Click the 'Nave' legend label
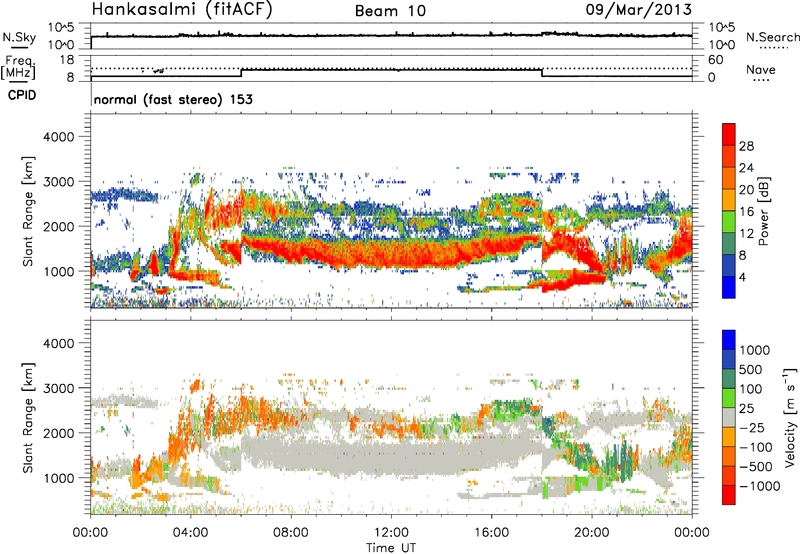This screenshot has width=800, height=554. 761,69
